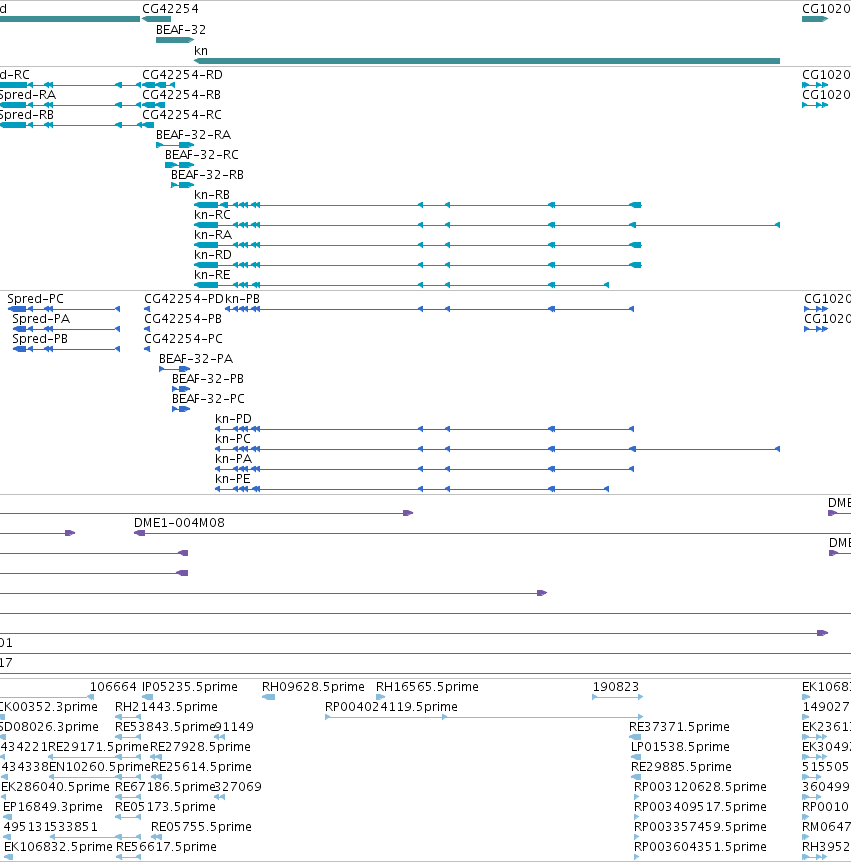Click EST RH09628.5prime
This screenshot has width=851, height=862.
[x=313, y=687]
